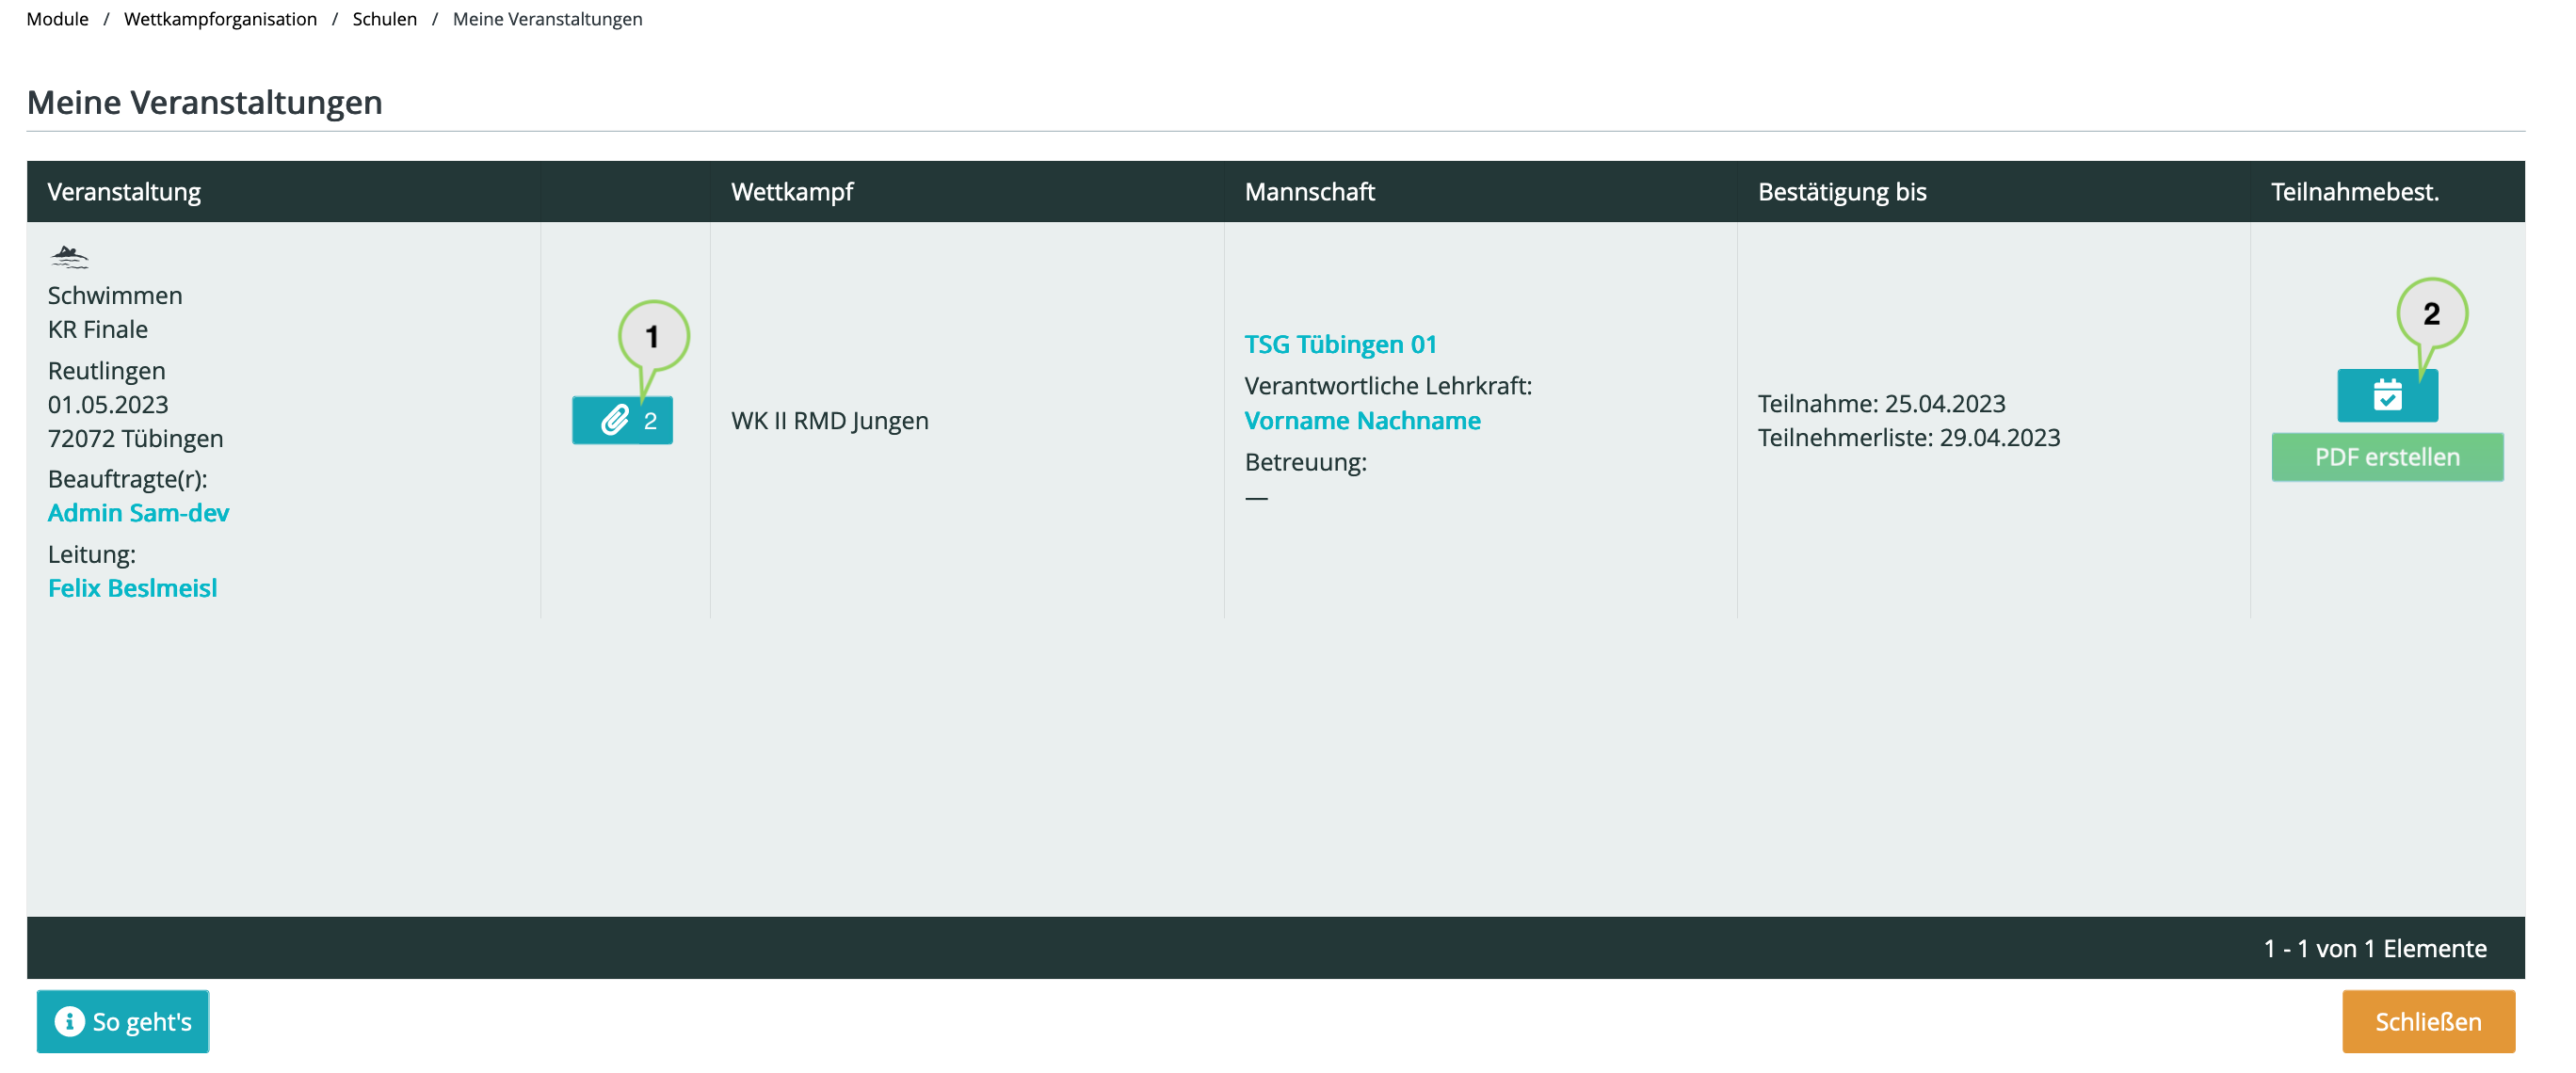The height and width of the screenshot is (1073, 2576).
Task: Open the TSG Tübingen 01 team link
Action: click(x=1339, y=344)
